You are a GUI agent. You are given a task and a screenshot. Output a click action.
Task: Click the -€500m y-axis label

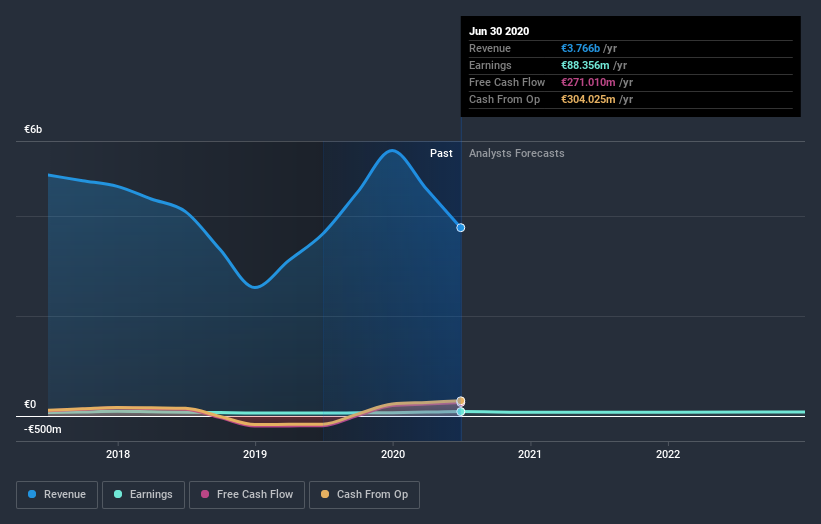tap(42, 429)
